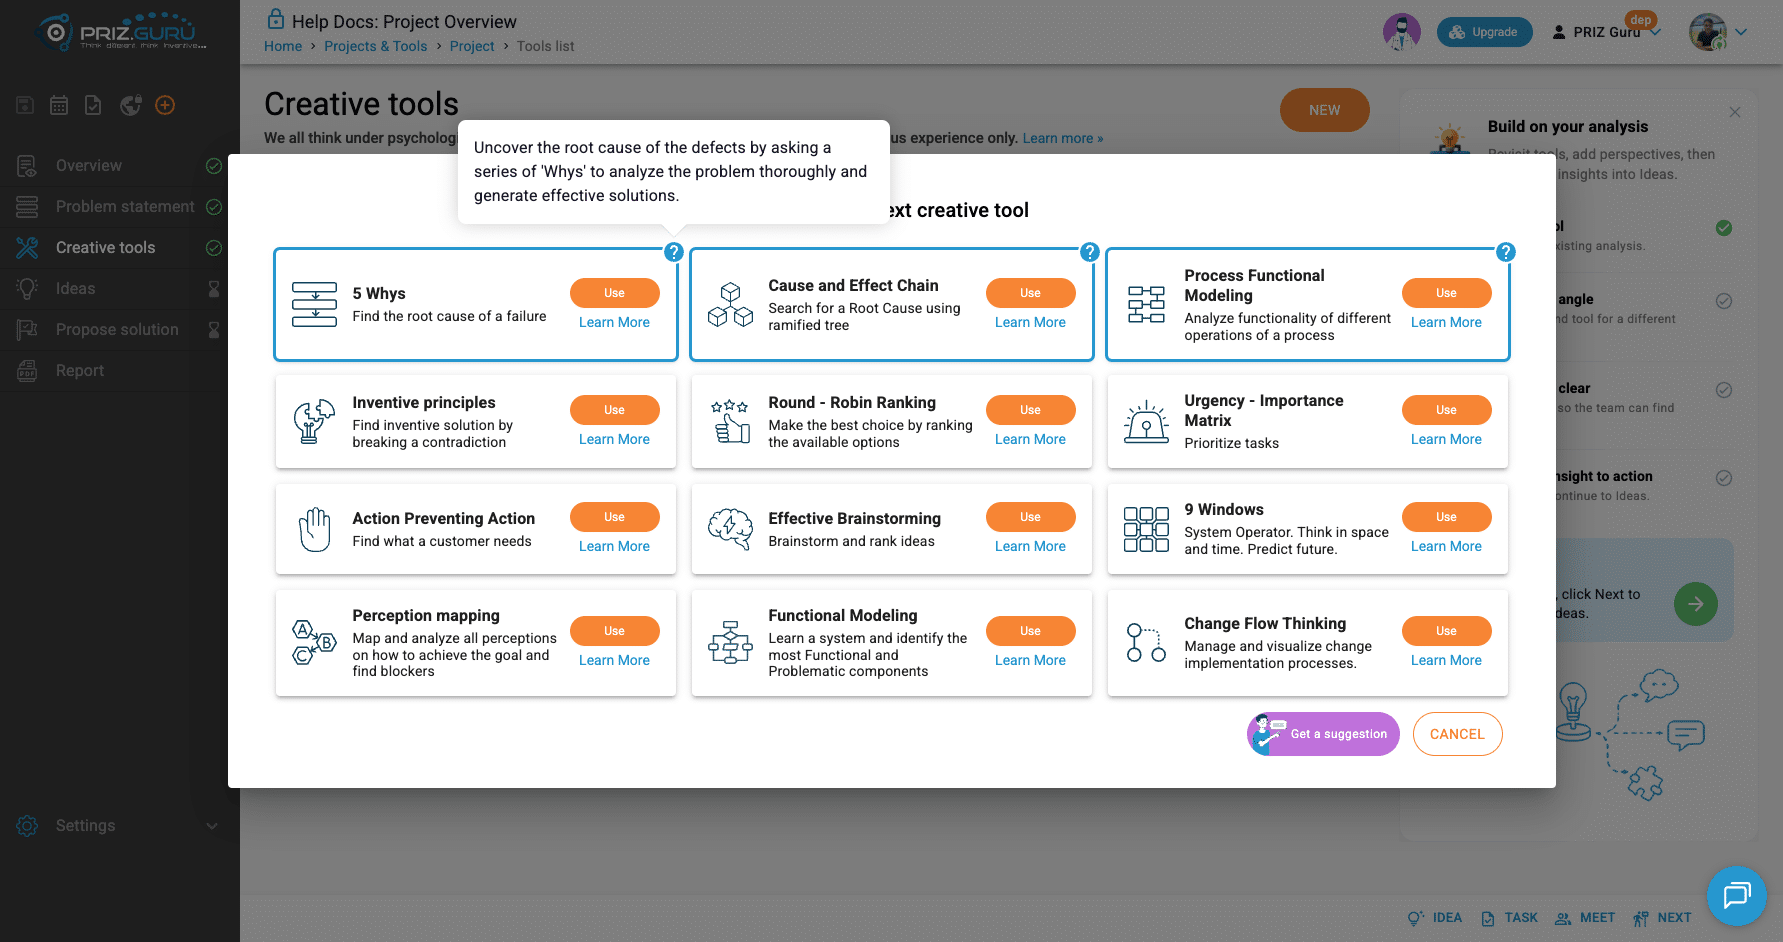Click the Action Preventing Action hand icon
The image size is (1783, 942).
pos(314,529)
